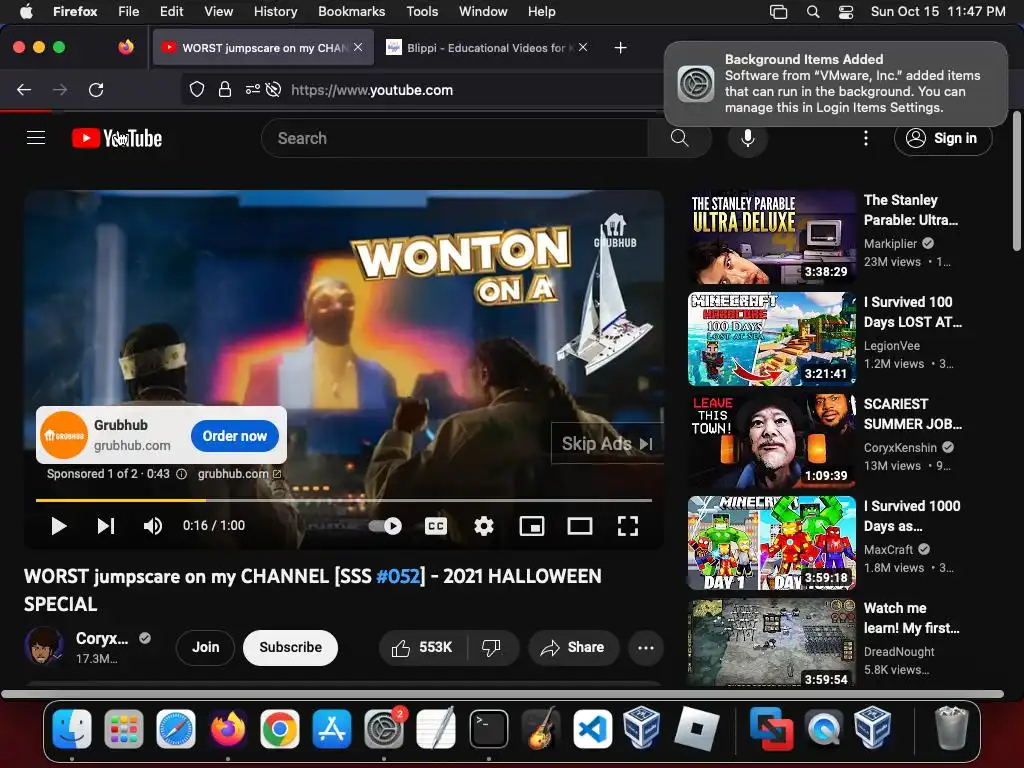Skip to the next video
Image resolution: width=1024 pixels, height=768 pixels.
click(x=106, y=526)
